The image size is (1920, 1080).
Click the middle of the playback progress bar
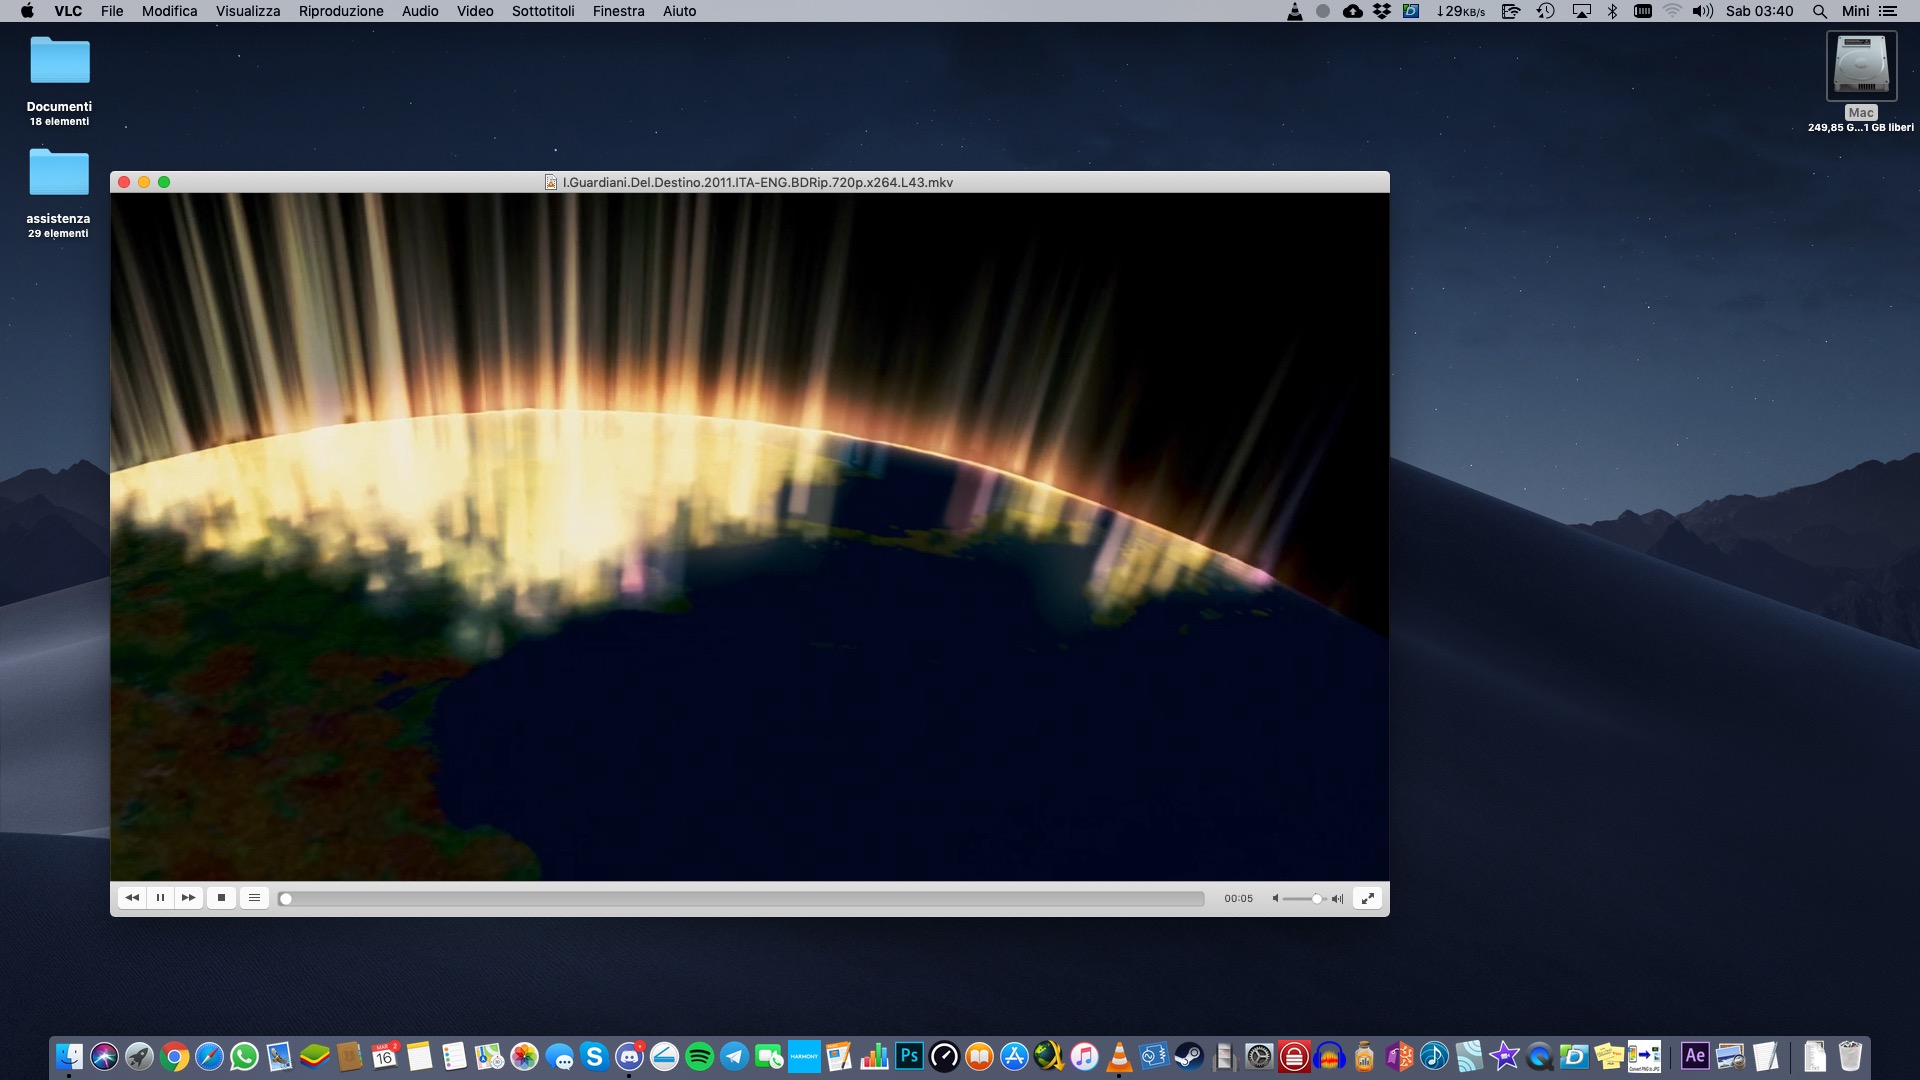click(x=741, y=899)
